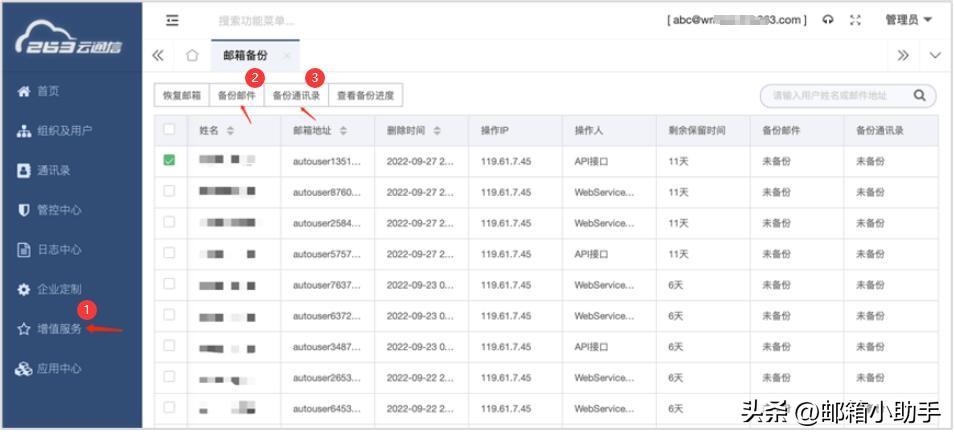Check the autouser8760 row checkbox
The width and height of the screenshot is (954, 437).
tap(169, 191)
